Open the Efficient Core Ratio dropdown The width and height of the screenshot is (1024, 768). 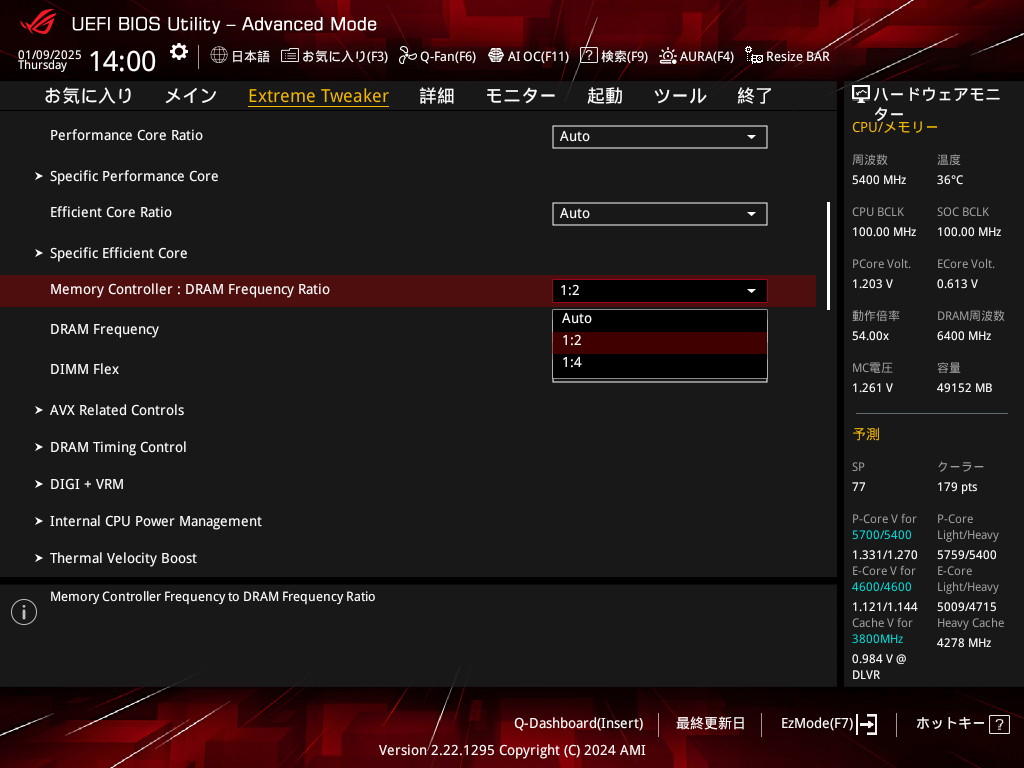click(659, 214)
